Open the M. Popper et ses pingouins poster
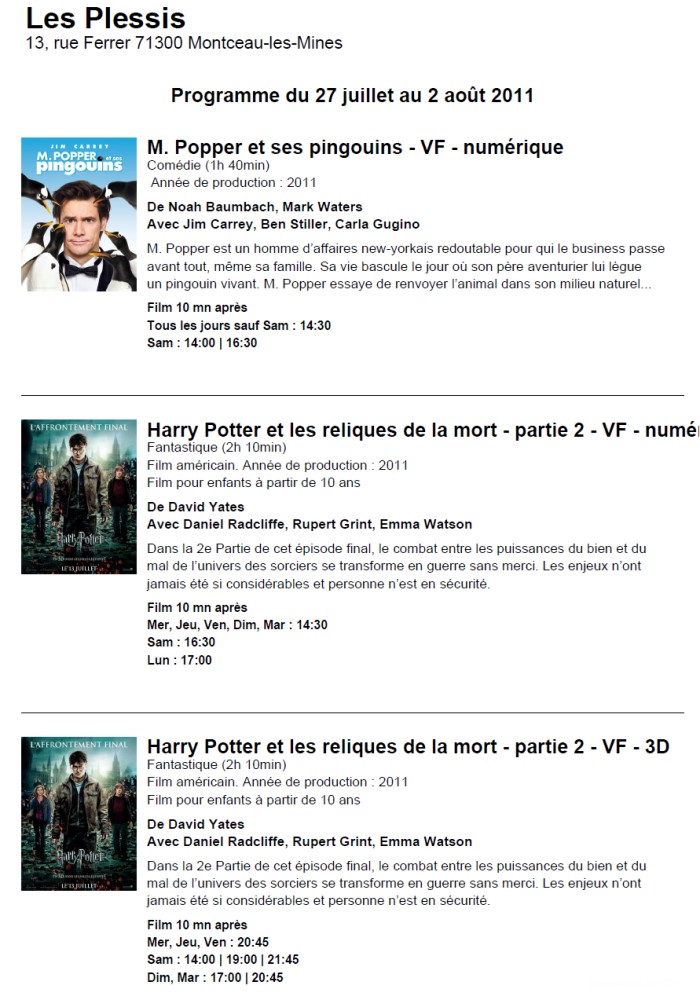This screenshot has width=700, height=1000. (x=78, y=214)
